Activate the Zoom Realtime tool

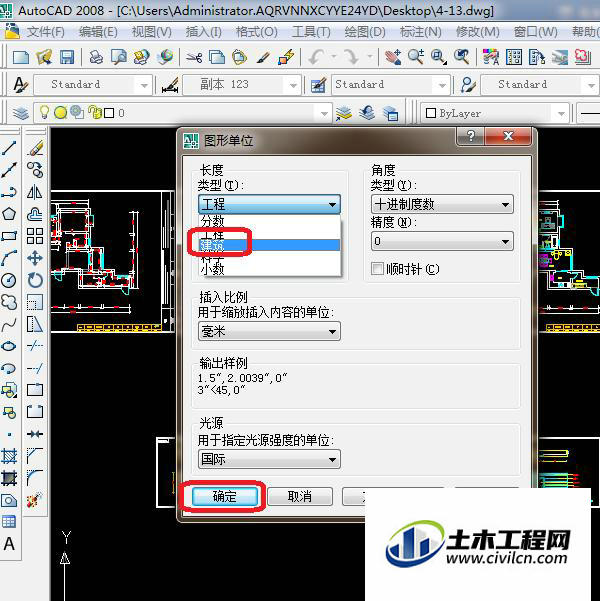point(416,57)
